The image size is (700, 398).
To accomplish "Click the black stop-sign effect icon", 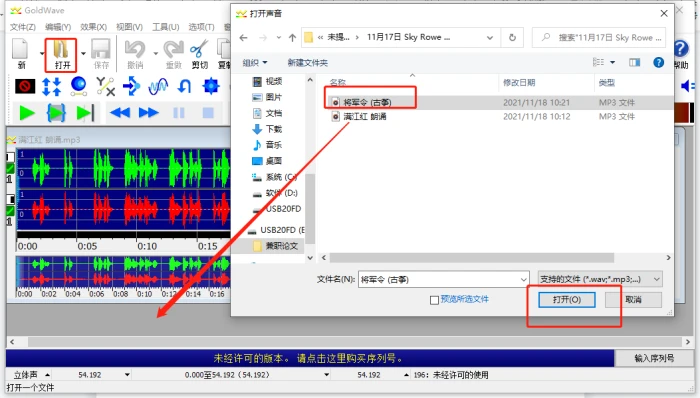I will click(x=25, y=86).
